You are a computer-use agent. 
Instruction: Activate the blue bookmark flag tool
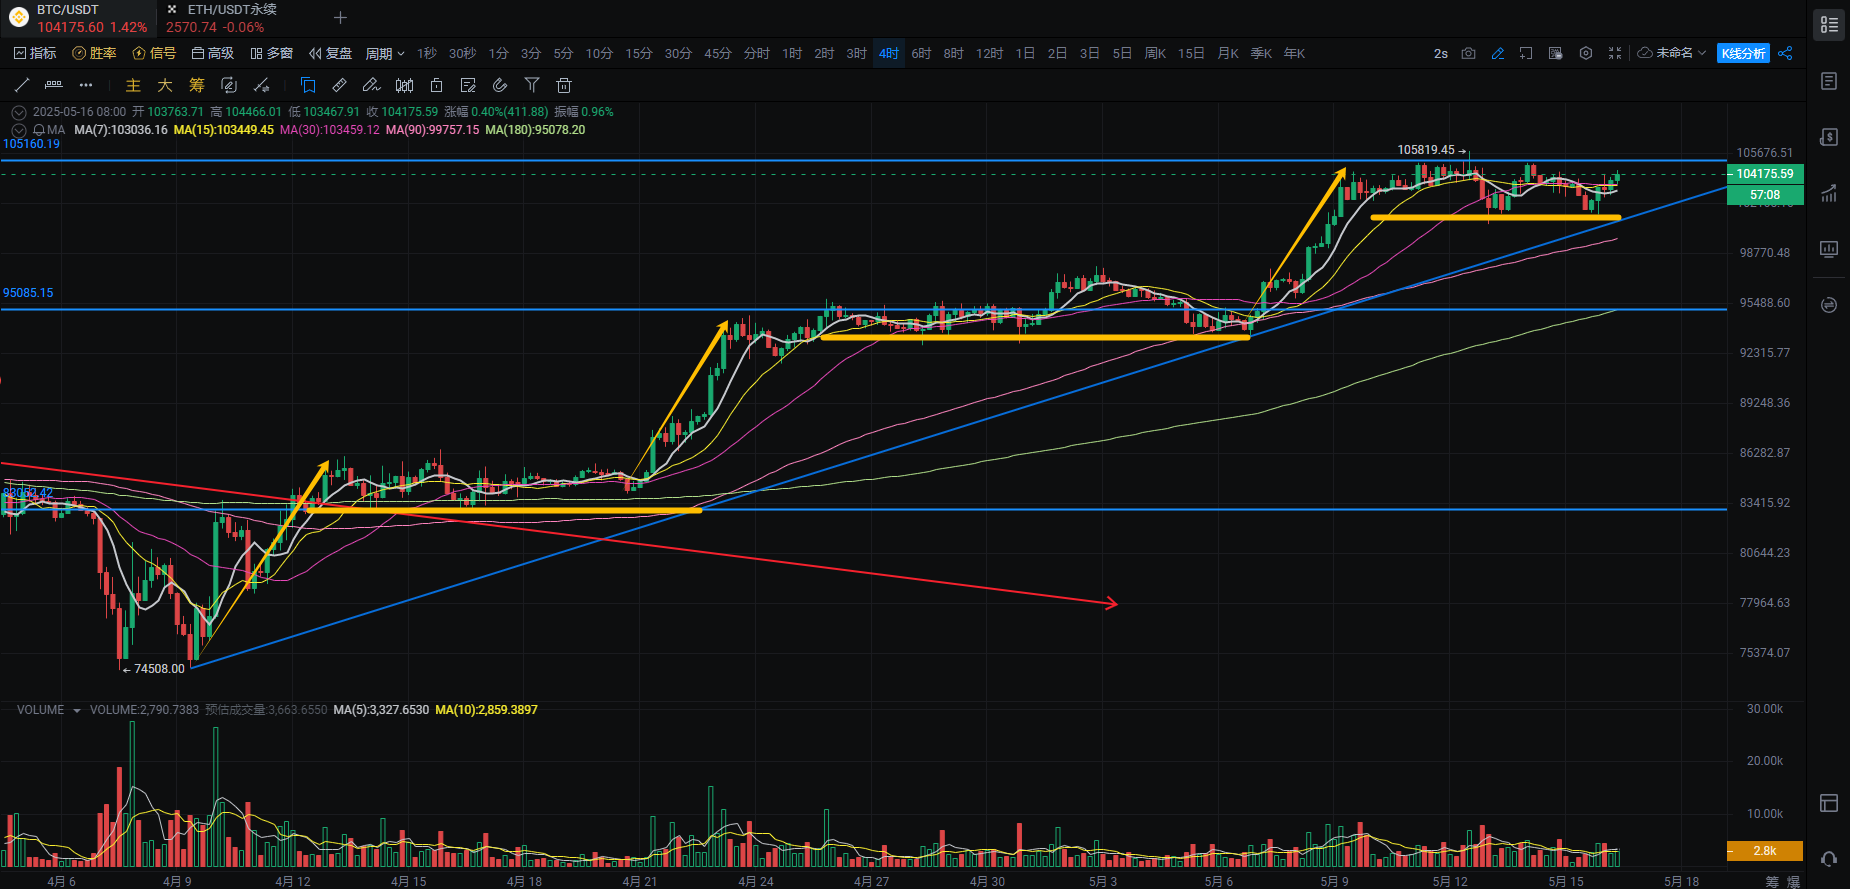[x=308, y=85]
